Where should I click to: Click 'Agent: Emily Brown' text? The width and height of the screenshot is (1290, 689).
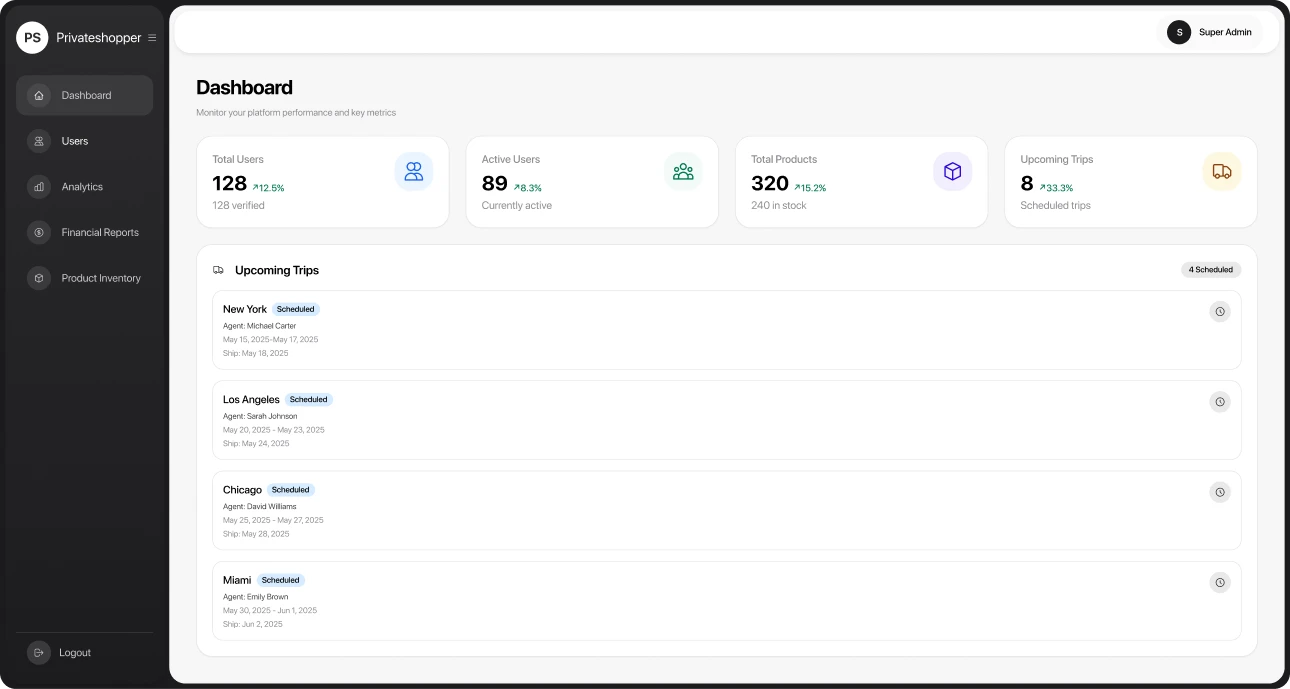(256, 597)
